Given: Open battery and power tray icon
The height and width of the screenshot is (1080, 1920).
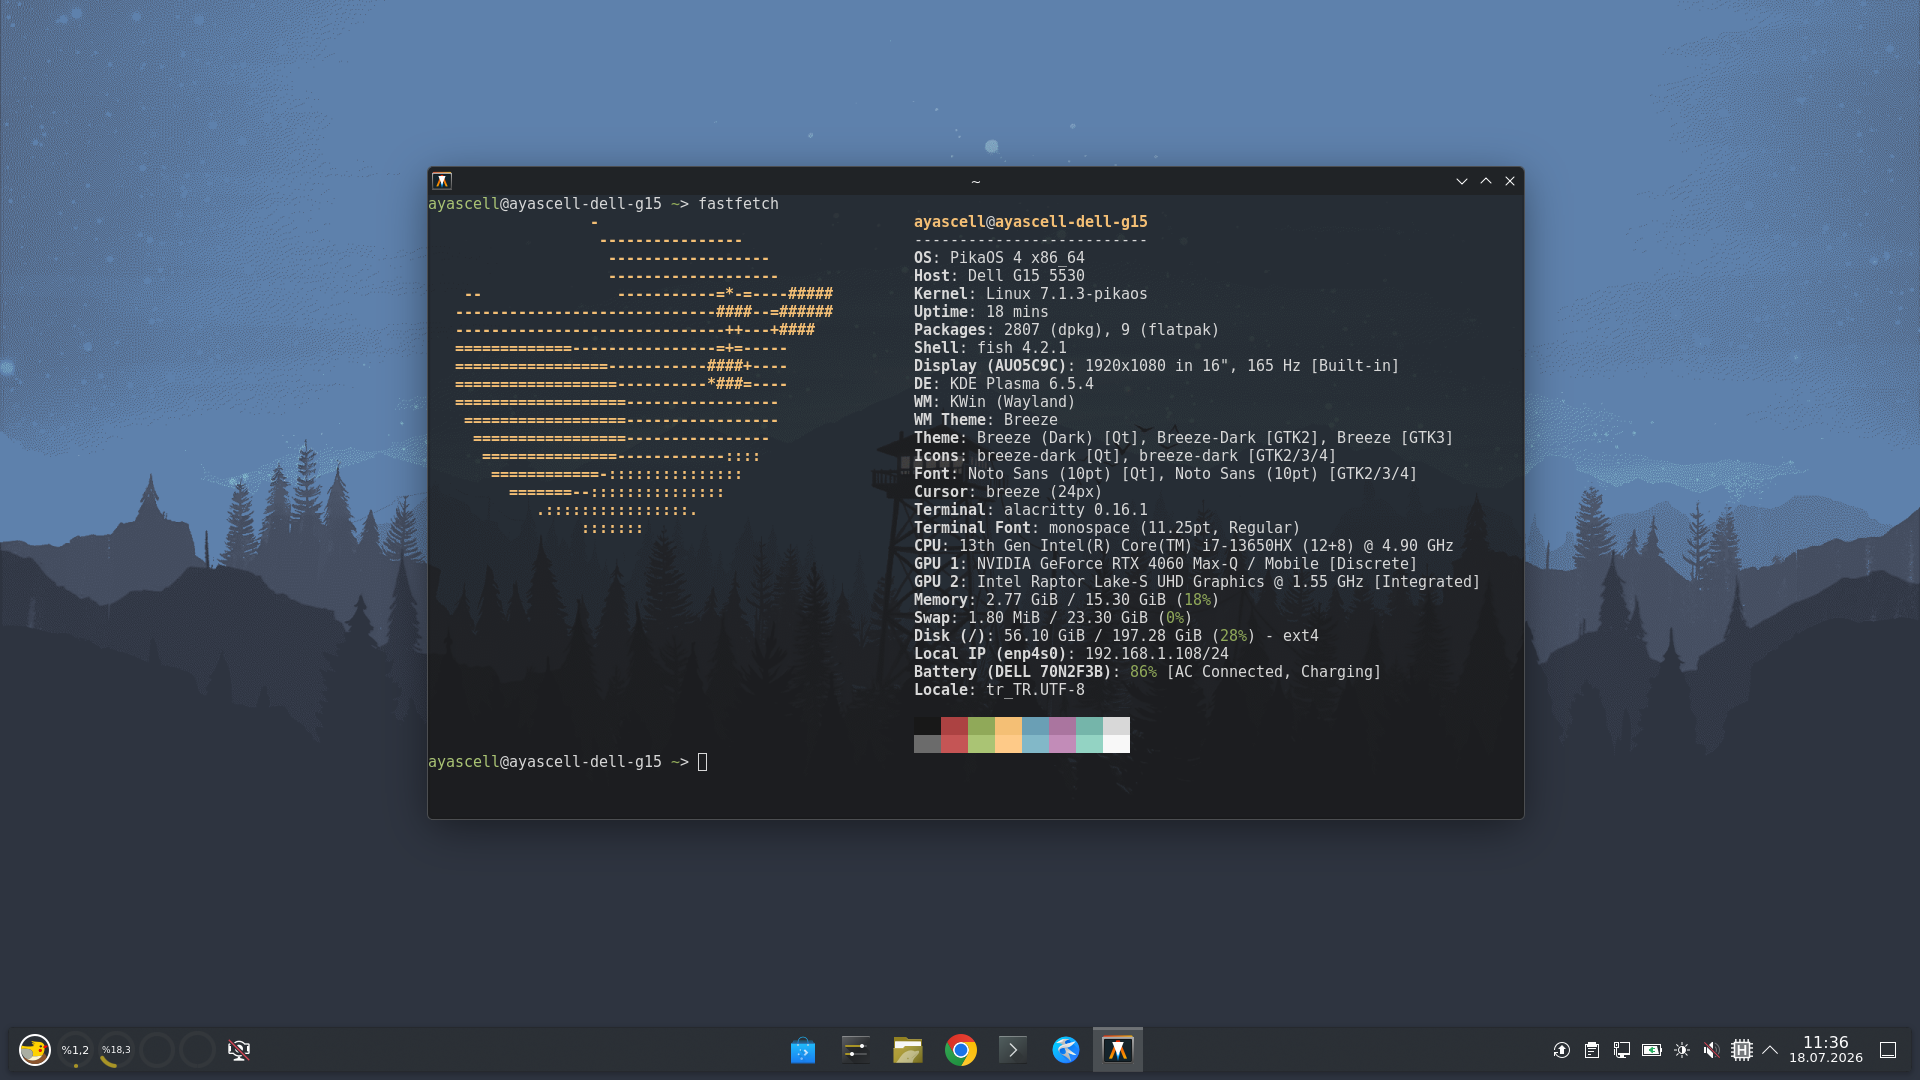Looking at the screenshot, I should coord(1652,1050).
